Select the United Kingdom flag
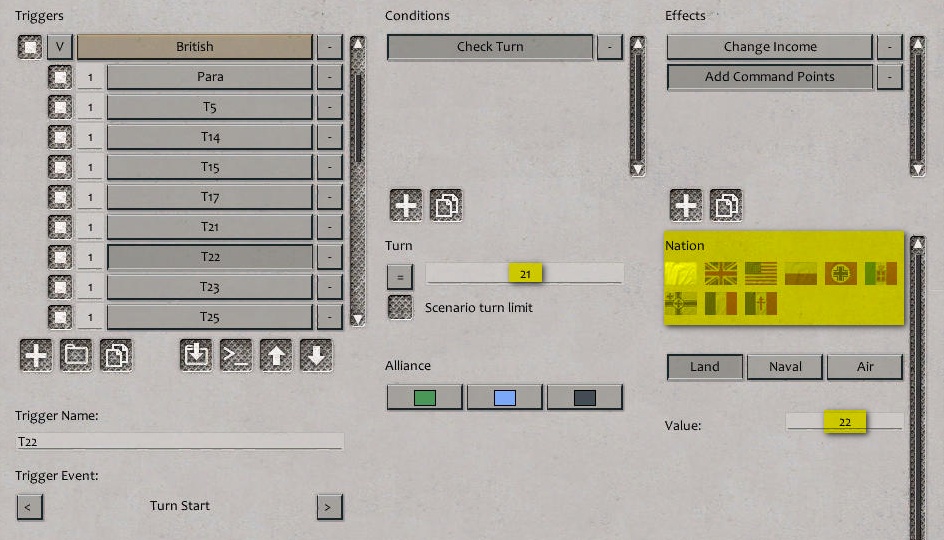944x540 pixels. (x=721, y=273)
